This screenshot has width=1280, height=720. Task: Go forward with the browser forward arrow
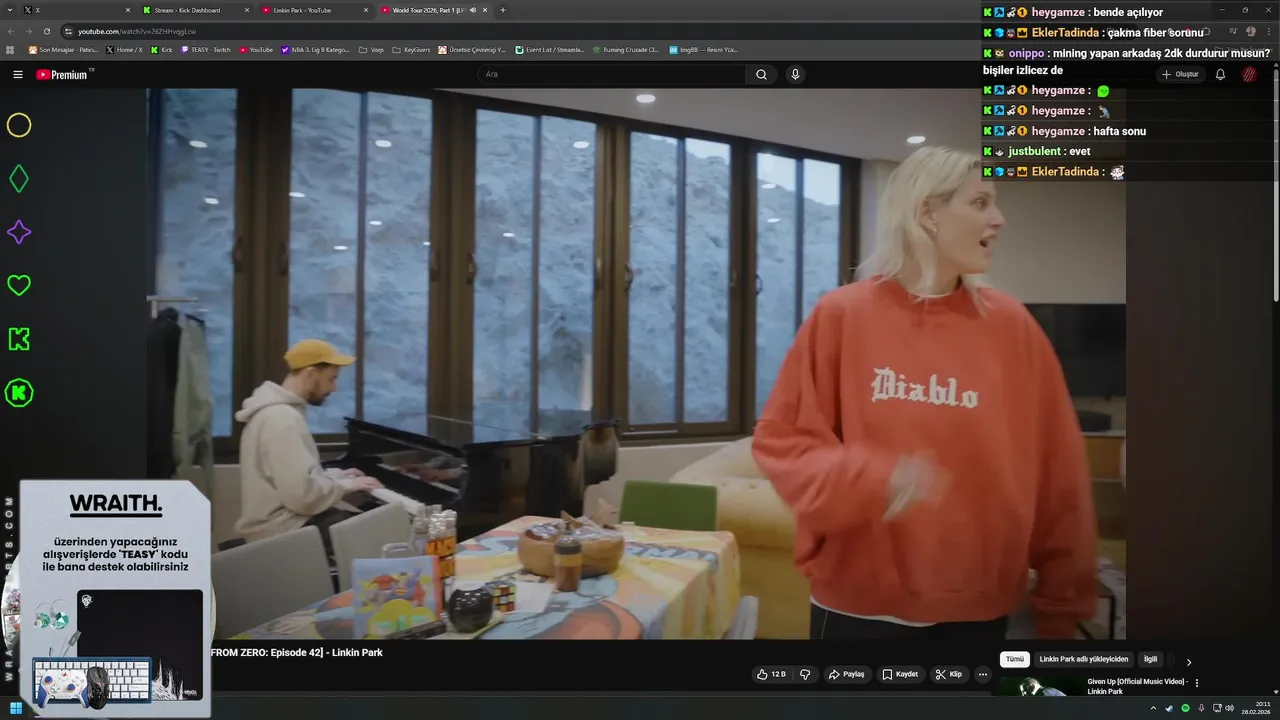pyautogui.click(x=28, y=31)
